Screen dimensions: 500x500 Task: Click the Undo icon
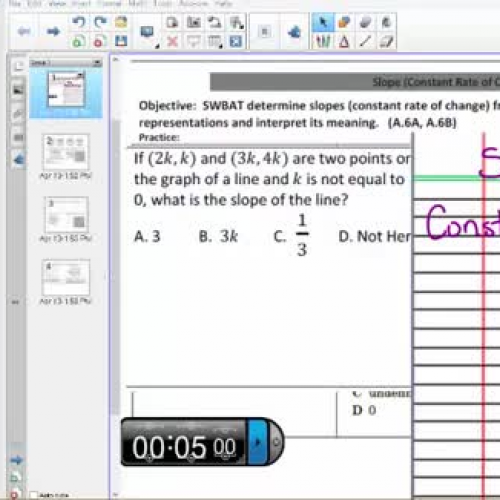click(78, 22)
